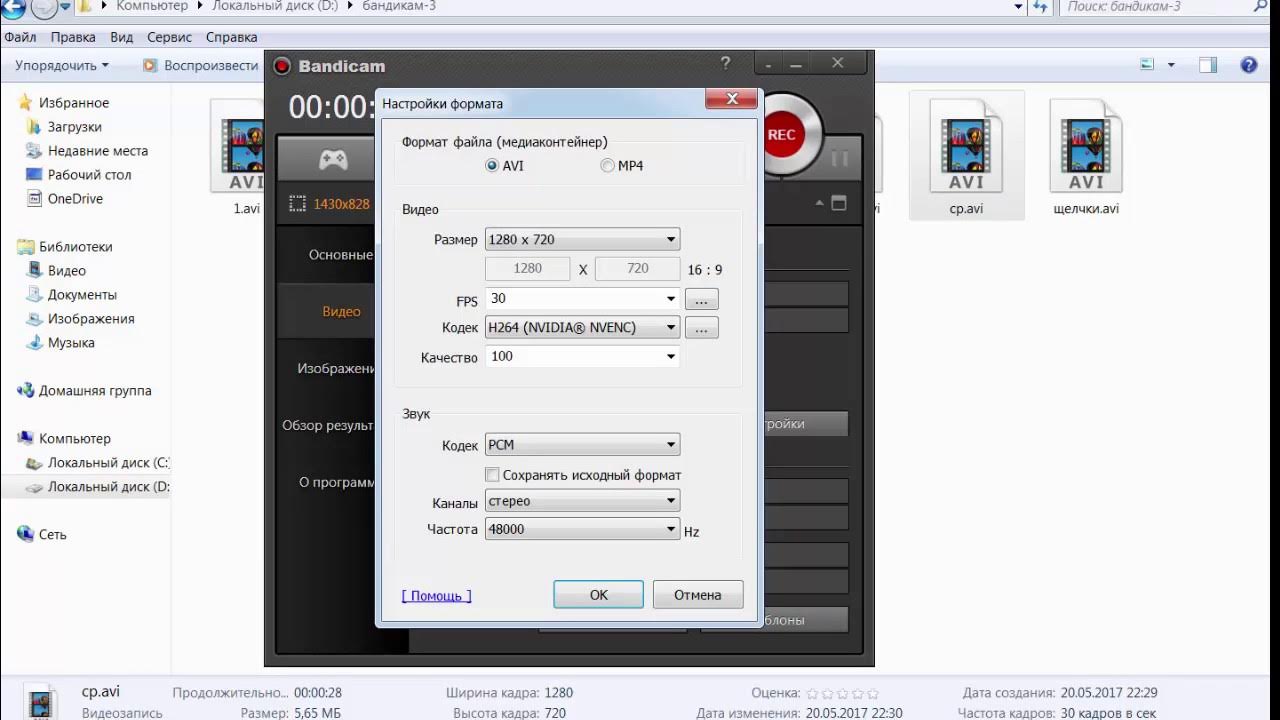This screenshot has height=720, width=1280.
Task: Click the 1430x828 capture area icon
Action: coord(297,204)
